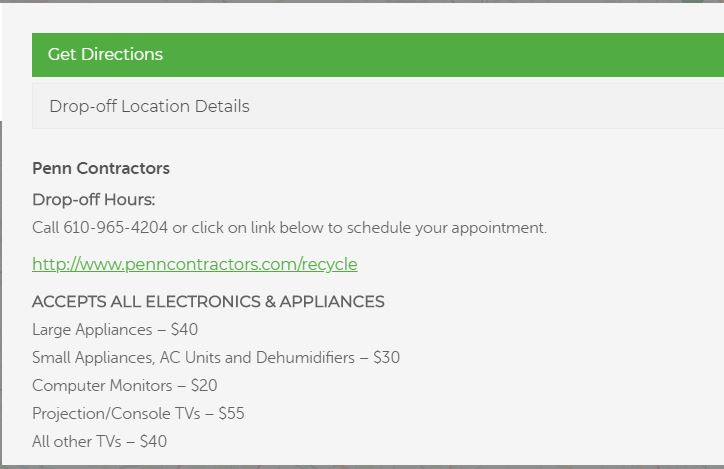Click the $20 price
The height and width of the screenshot is (469, 724).
(204, 385)
